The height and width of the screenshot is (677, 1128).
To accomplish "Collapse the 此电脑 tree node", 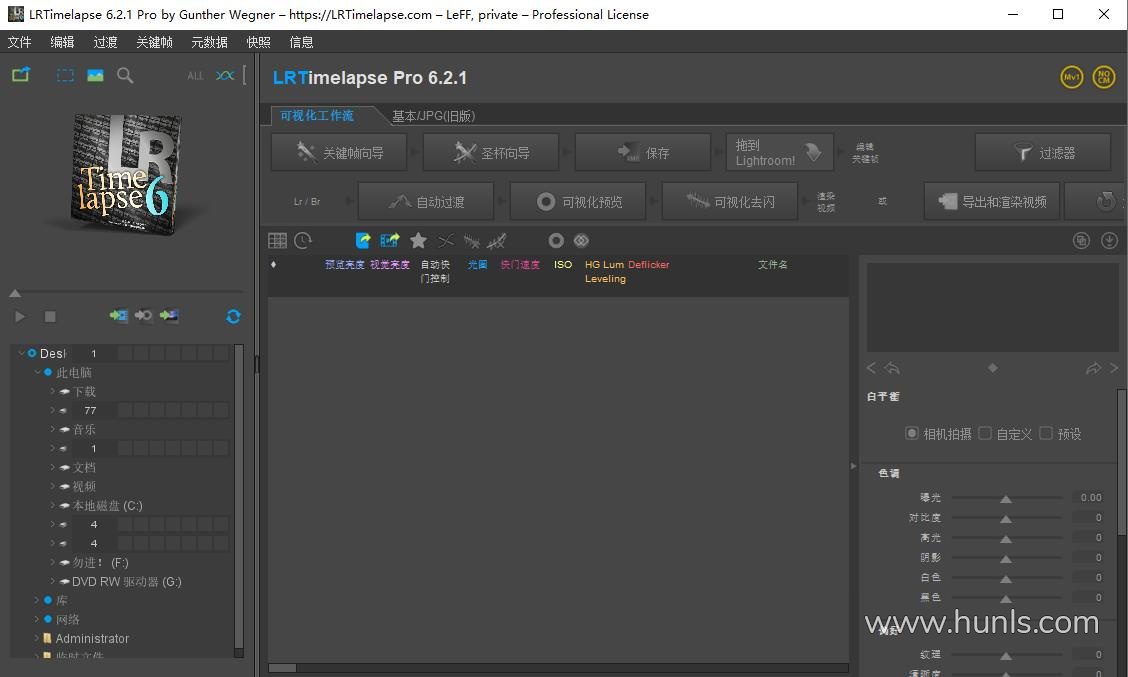I will click(37, 373).
